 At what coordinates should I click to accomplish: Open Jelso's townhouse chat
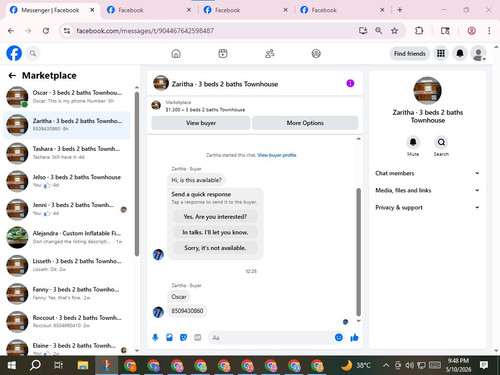pos(67,181)
